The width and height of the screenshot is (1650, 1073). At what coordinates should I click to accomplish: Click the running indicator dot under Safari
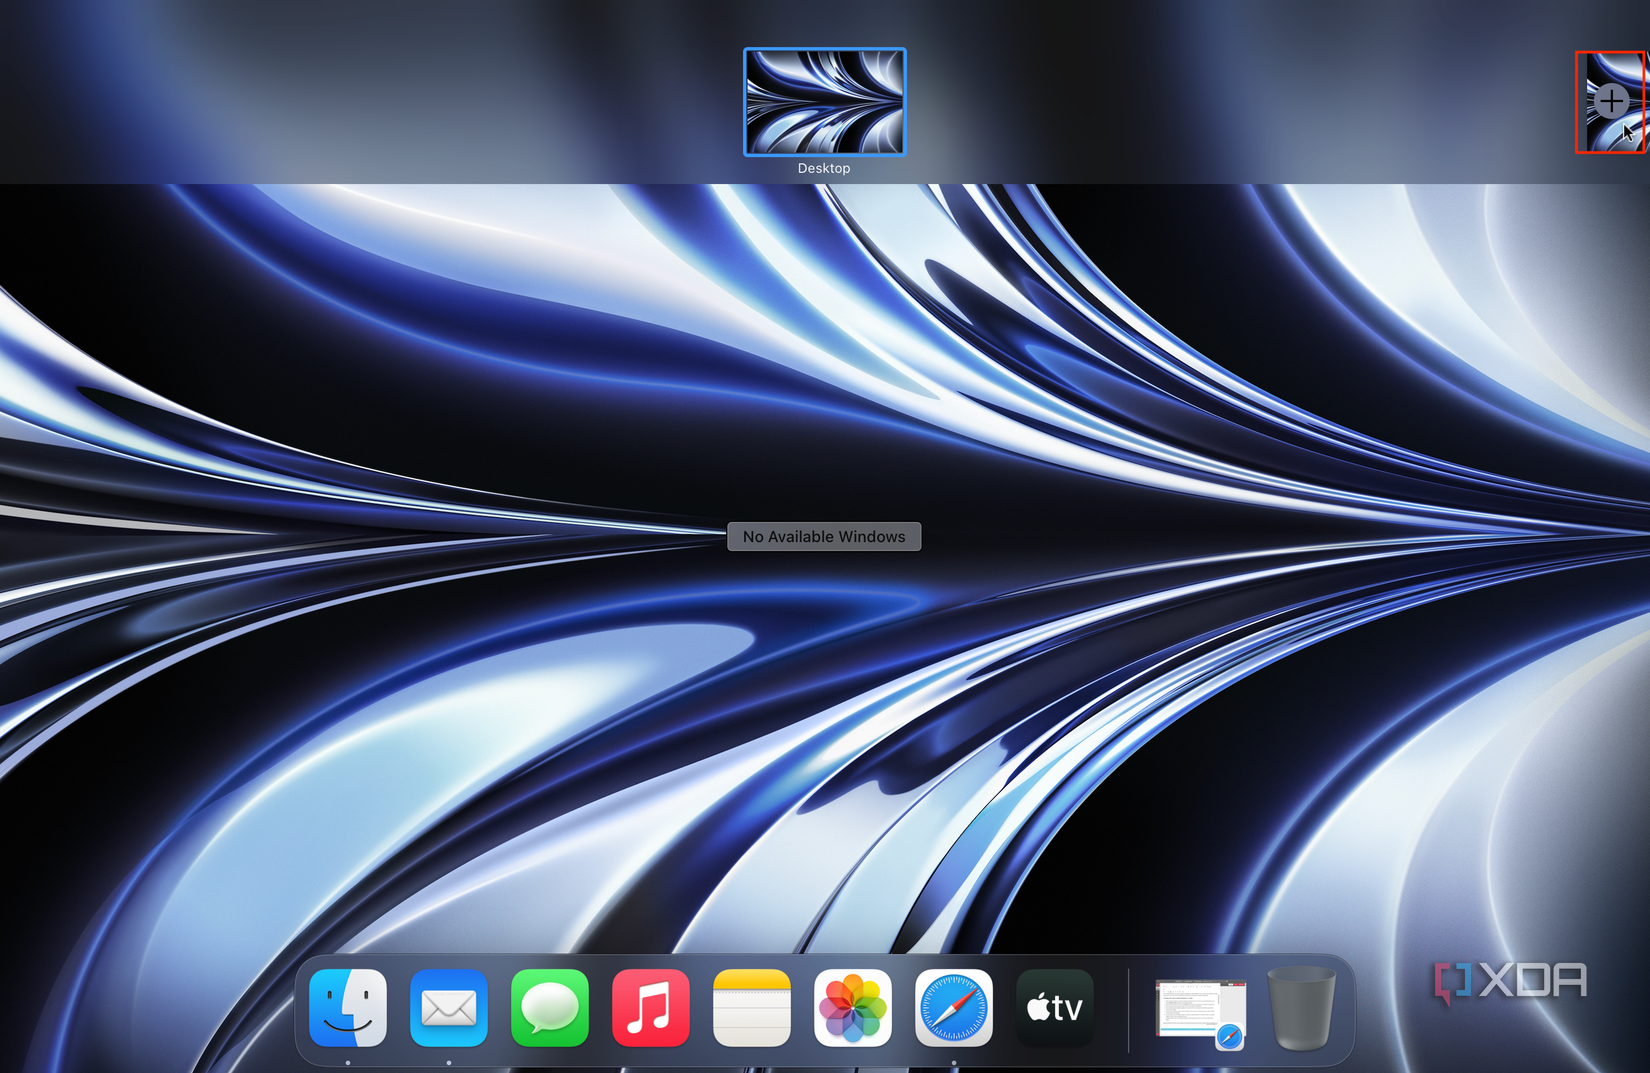tap(953, 1064)
